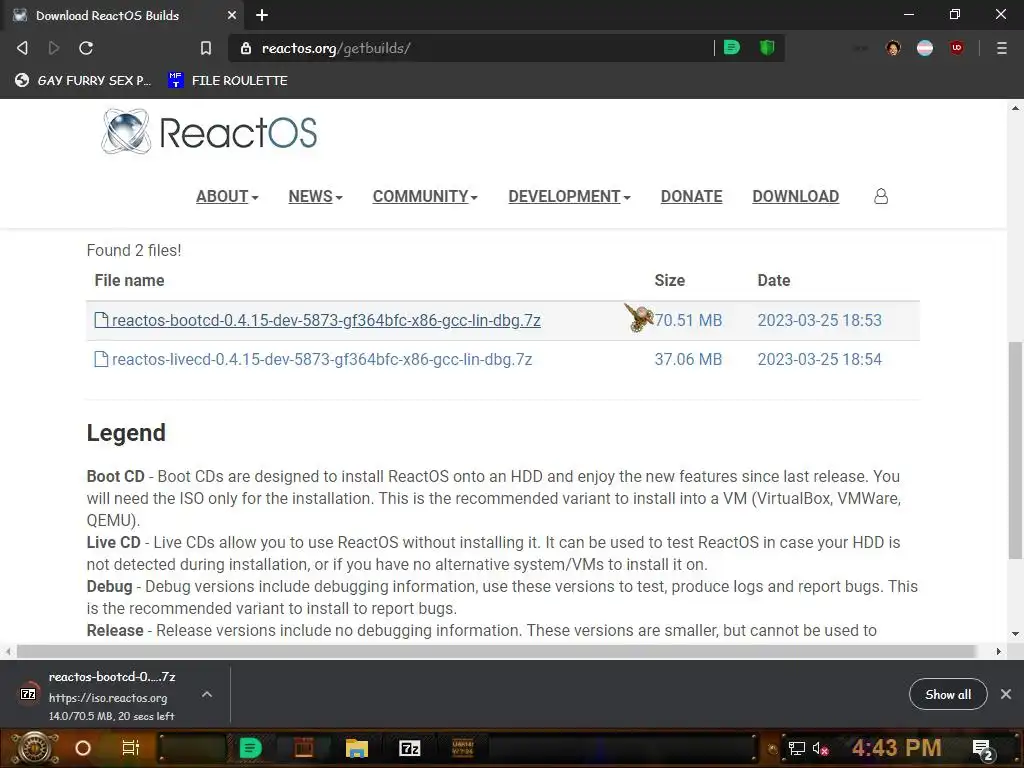
Task: Open the DONATE page
Action: [x=692, y=196]
